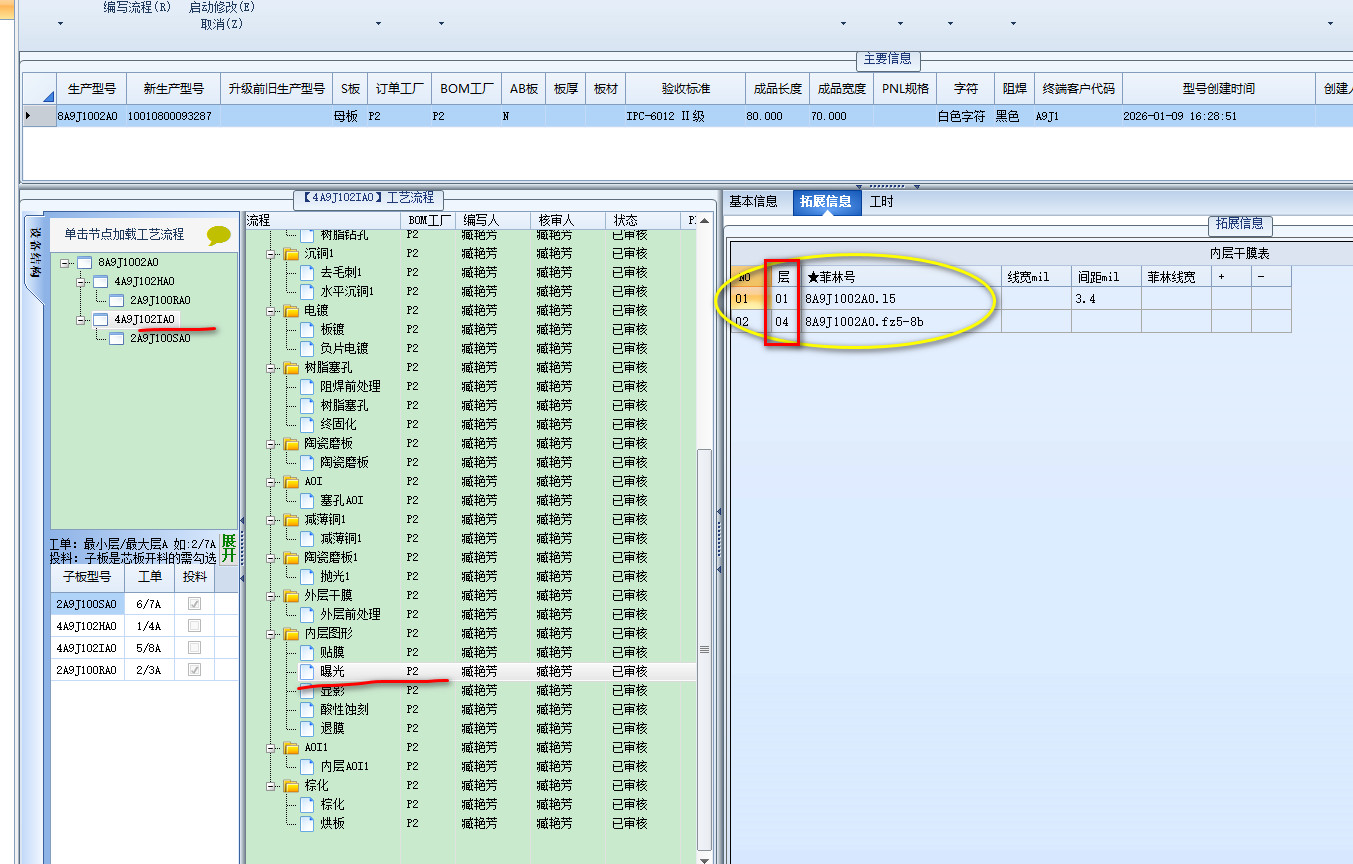Click the green 展开 button
Viewport: 1353px width, 864px height.
[229, 548]
